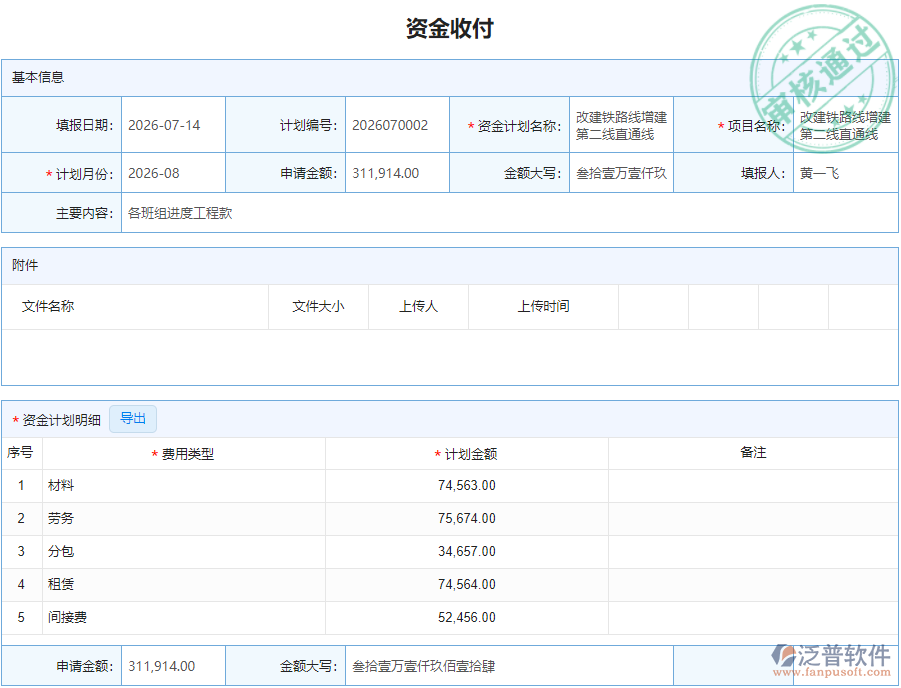Screen dimensions: 901x688
Task: Click the 导出 export button
Action: (x=133, y=419)
